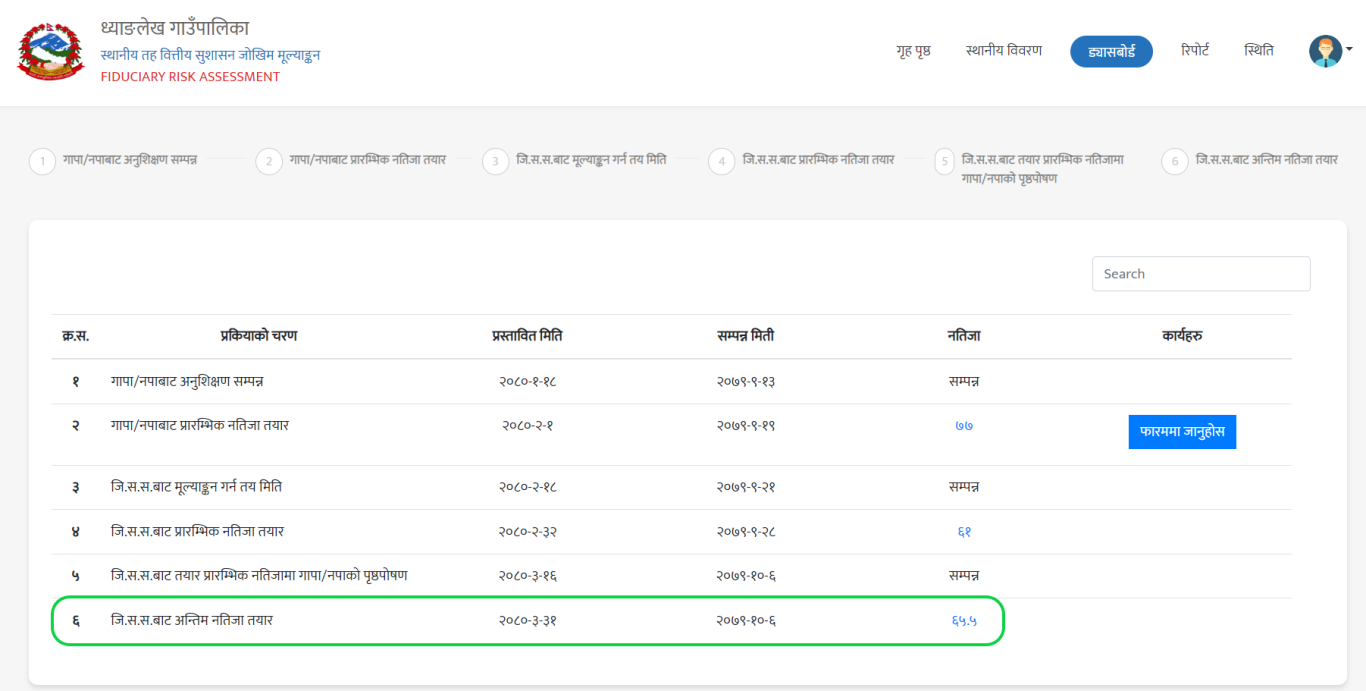The height and width of the screenshot is (691, 1366).
Task: Click the ध्याङलेख गाउँपालिका title text
Action: click(175, 28)
